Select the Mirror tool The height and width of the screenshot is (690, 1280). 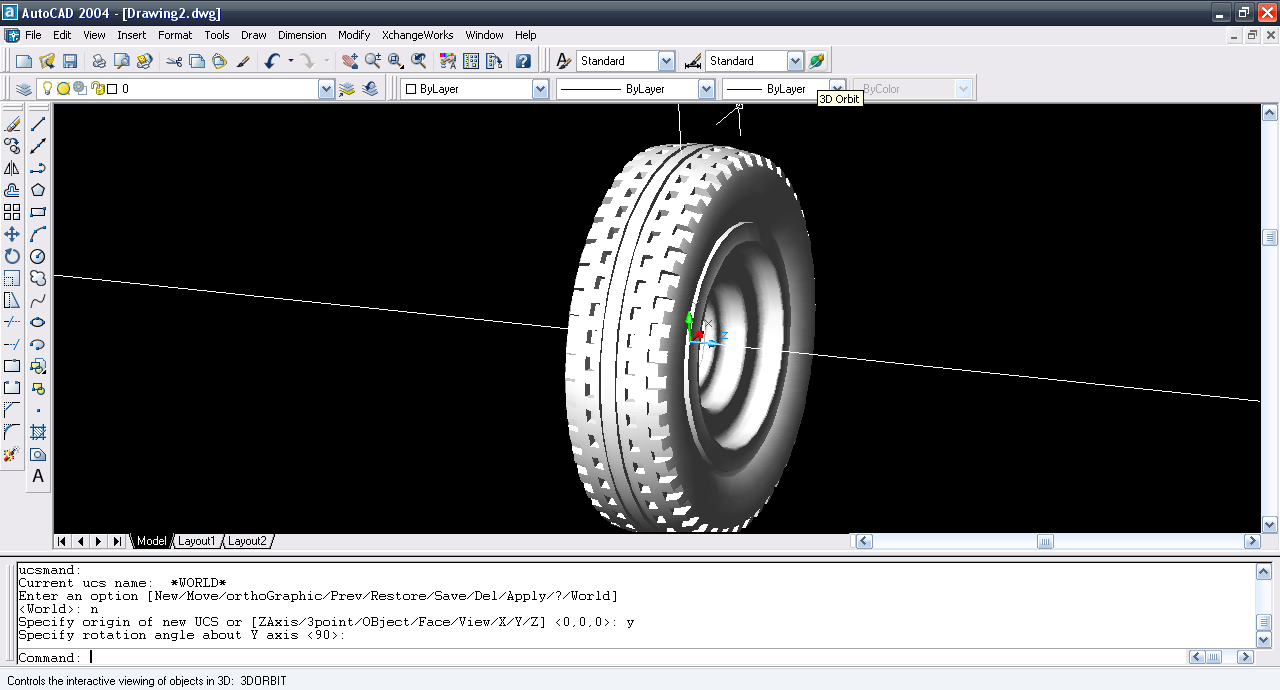coord(12,168)
